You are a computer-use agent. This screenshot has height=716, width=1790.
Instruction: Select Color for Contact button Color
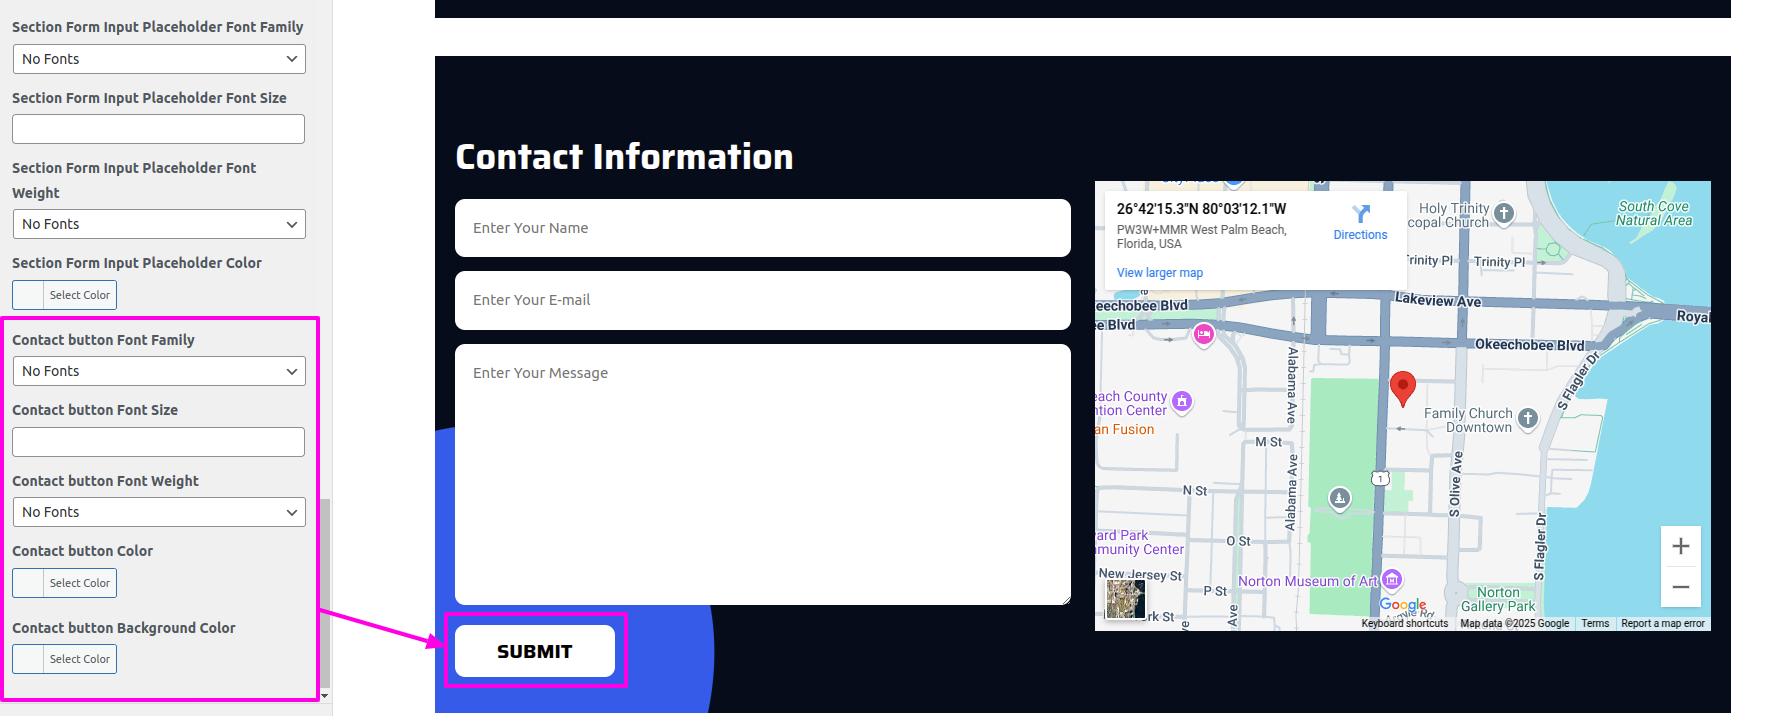coord(64,583)
